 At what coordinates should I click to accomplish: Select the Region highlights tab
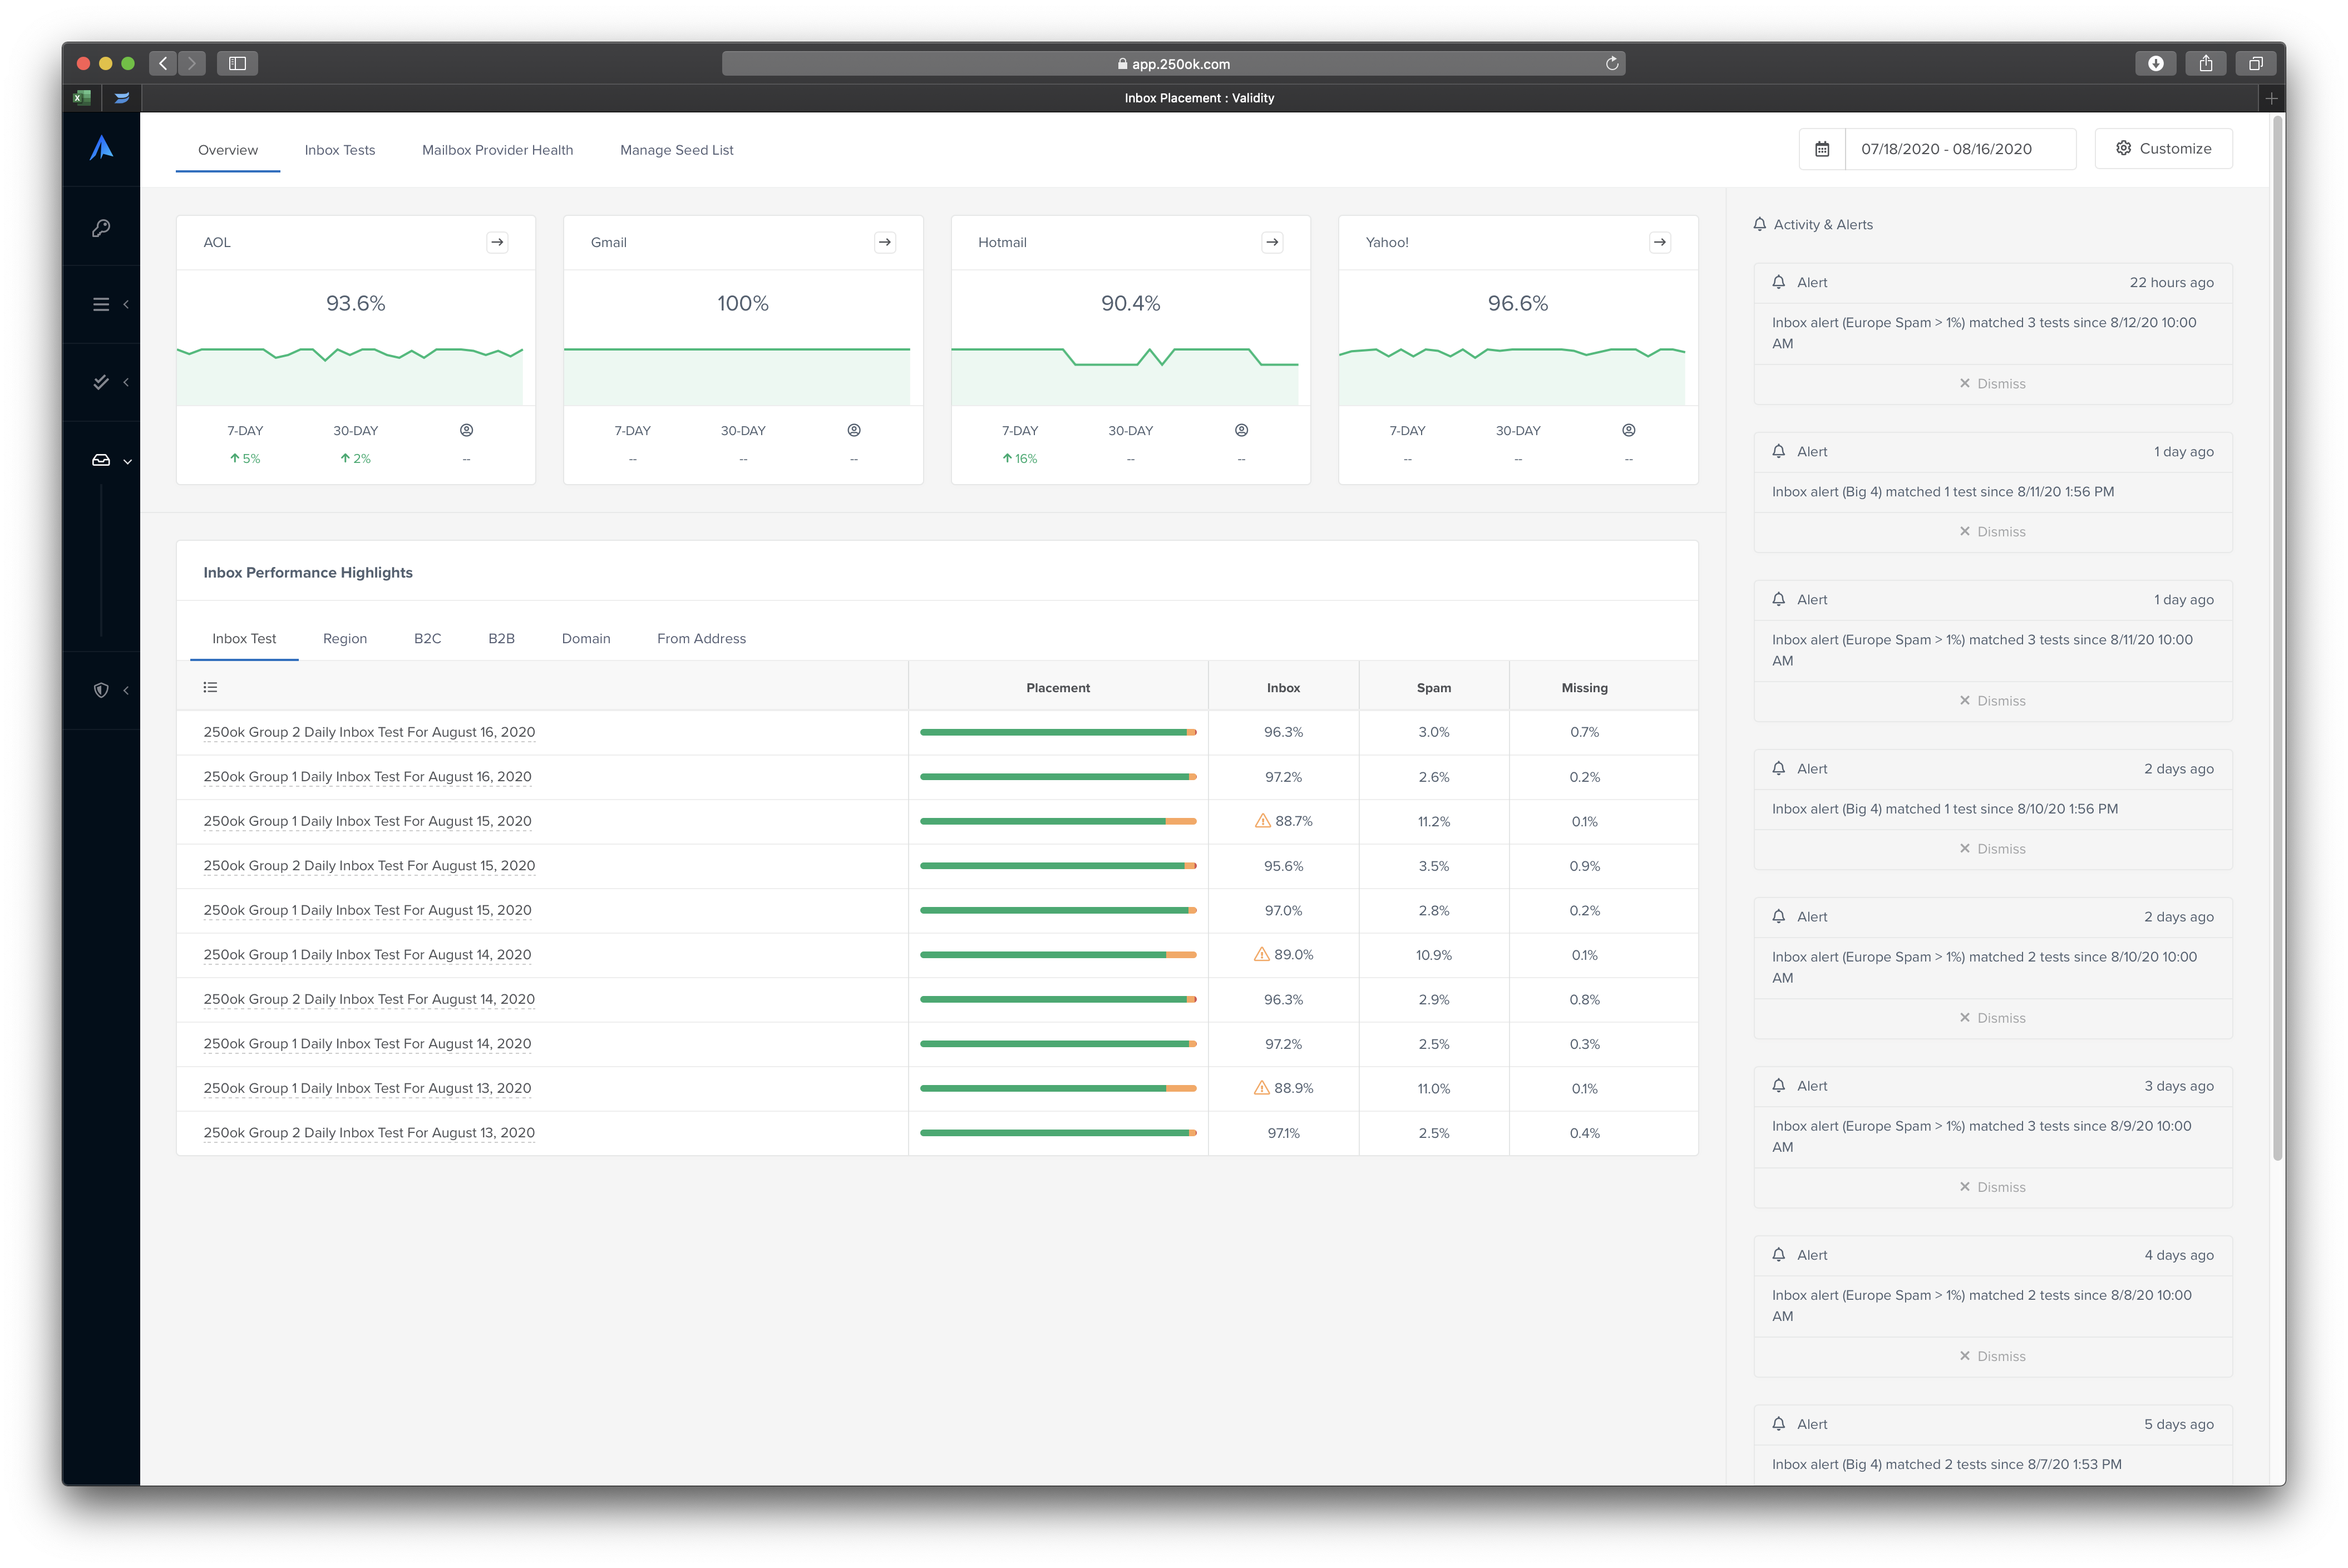[x=344, y=638]
